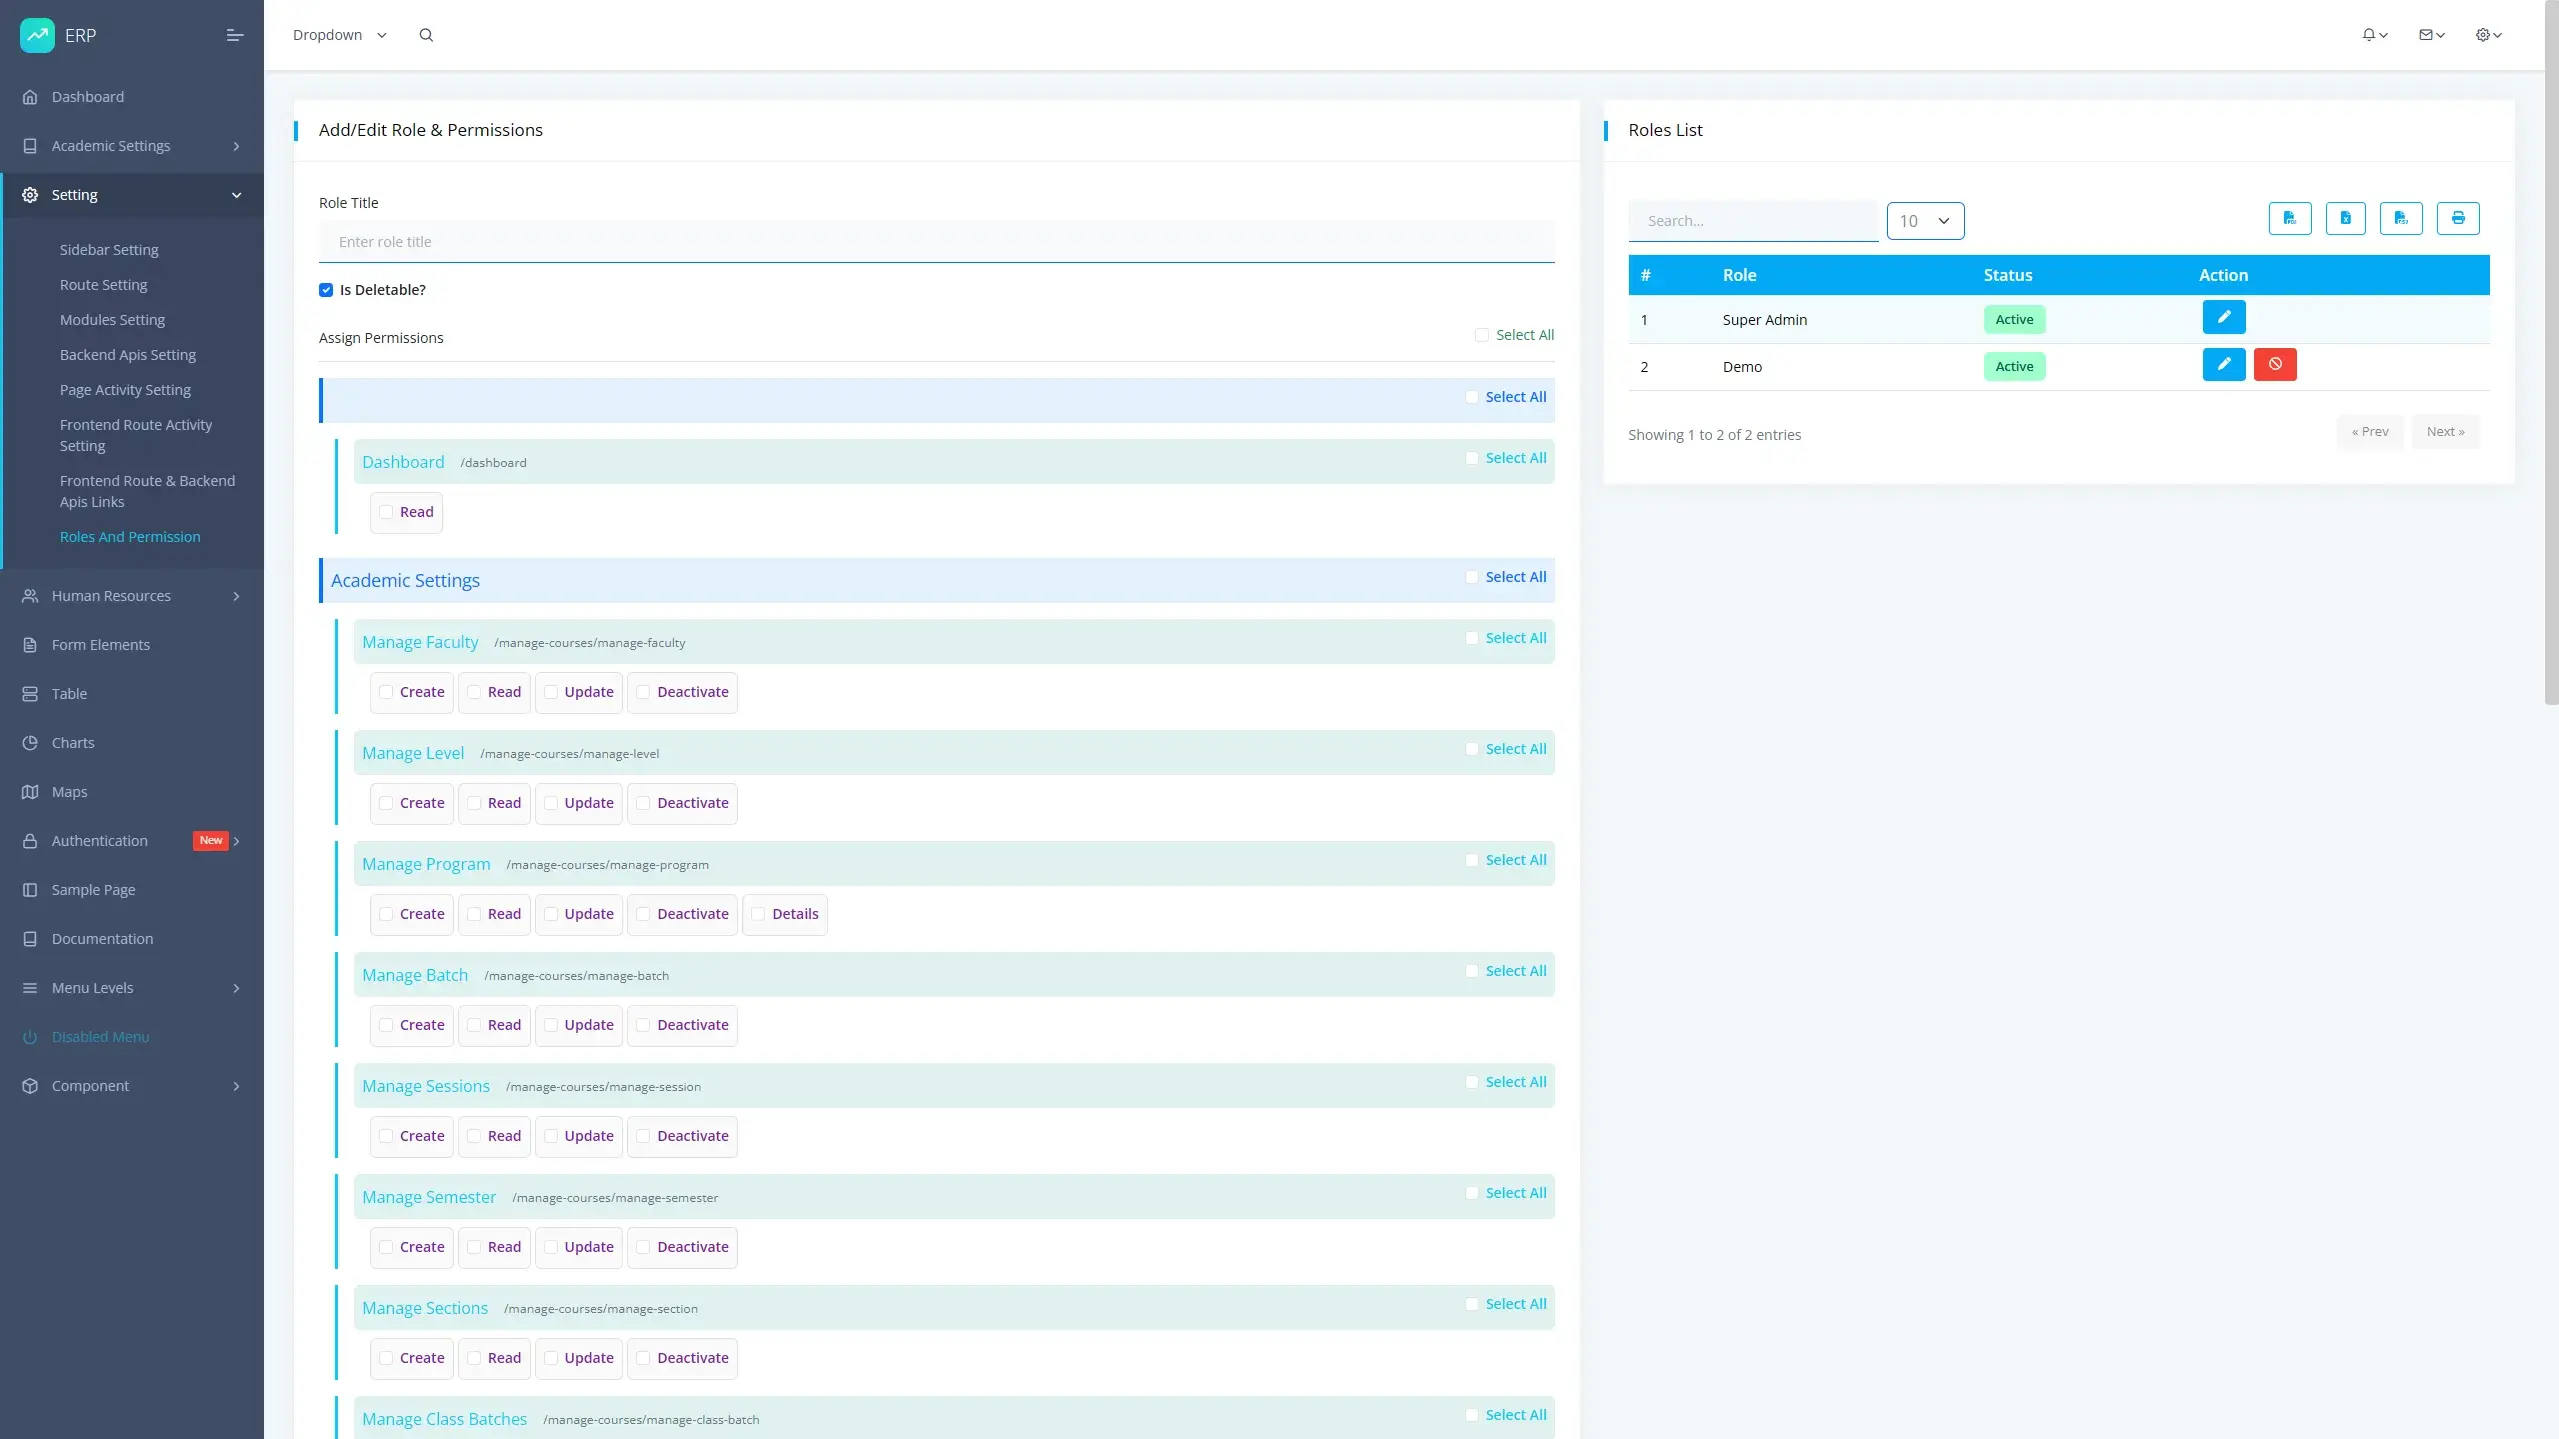This screenshot has height=1439, width=2559.
Task: Open the Manage Program link
Action: pyautogui.click(x=426, y=864)
